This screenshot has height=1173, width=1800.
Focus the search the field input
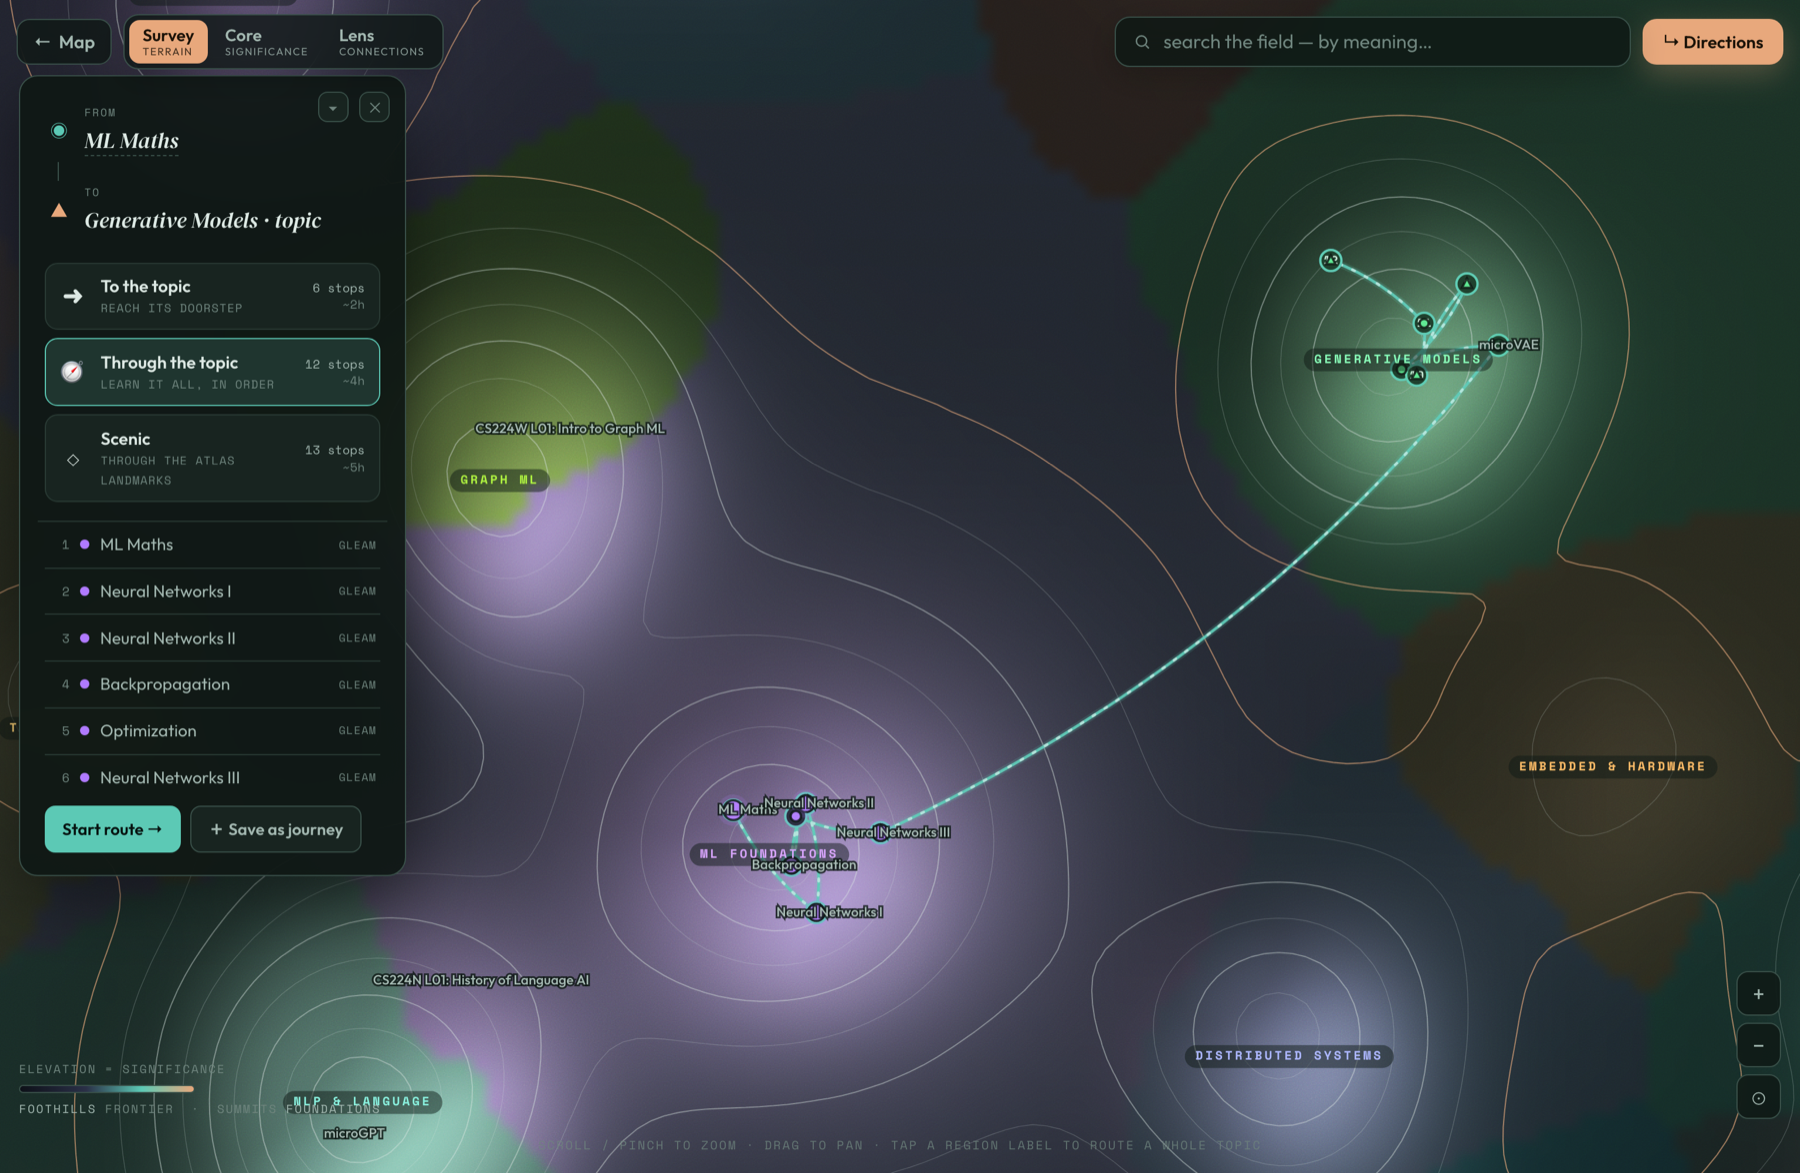pyautogui.click(x=1372, y=42)
